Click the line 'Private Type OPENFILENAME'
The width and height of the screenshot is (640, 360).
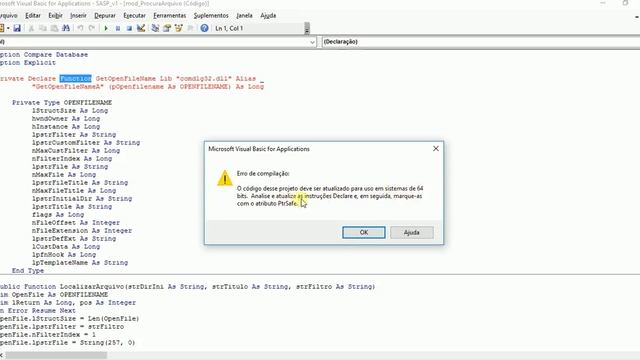62,102
